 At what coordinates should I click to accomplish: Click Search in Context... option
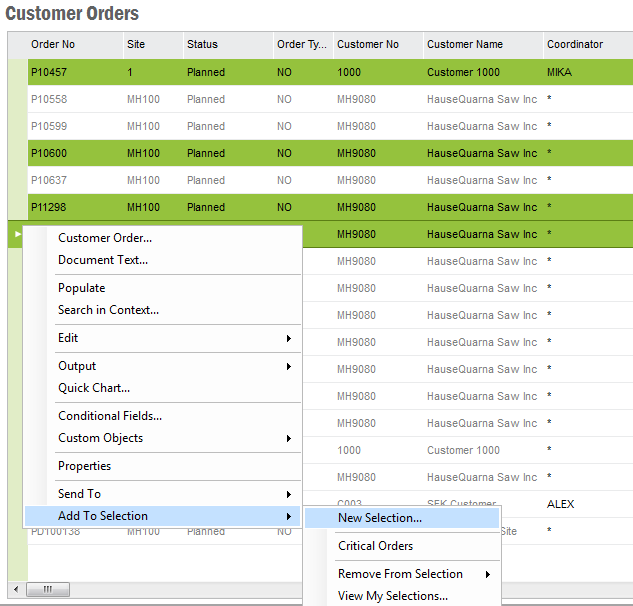[x=108, y=310]
